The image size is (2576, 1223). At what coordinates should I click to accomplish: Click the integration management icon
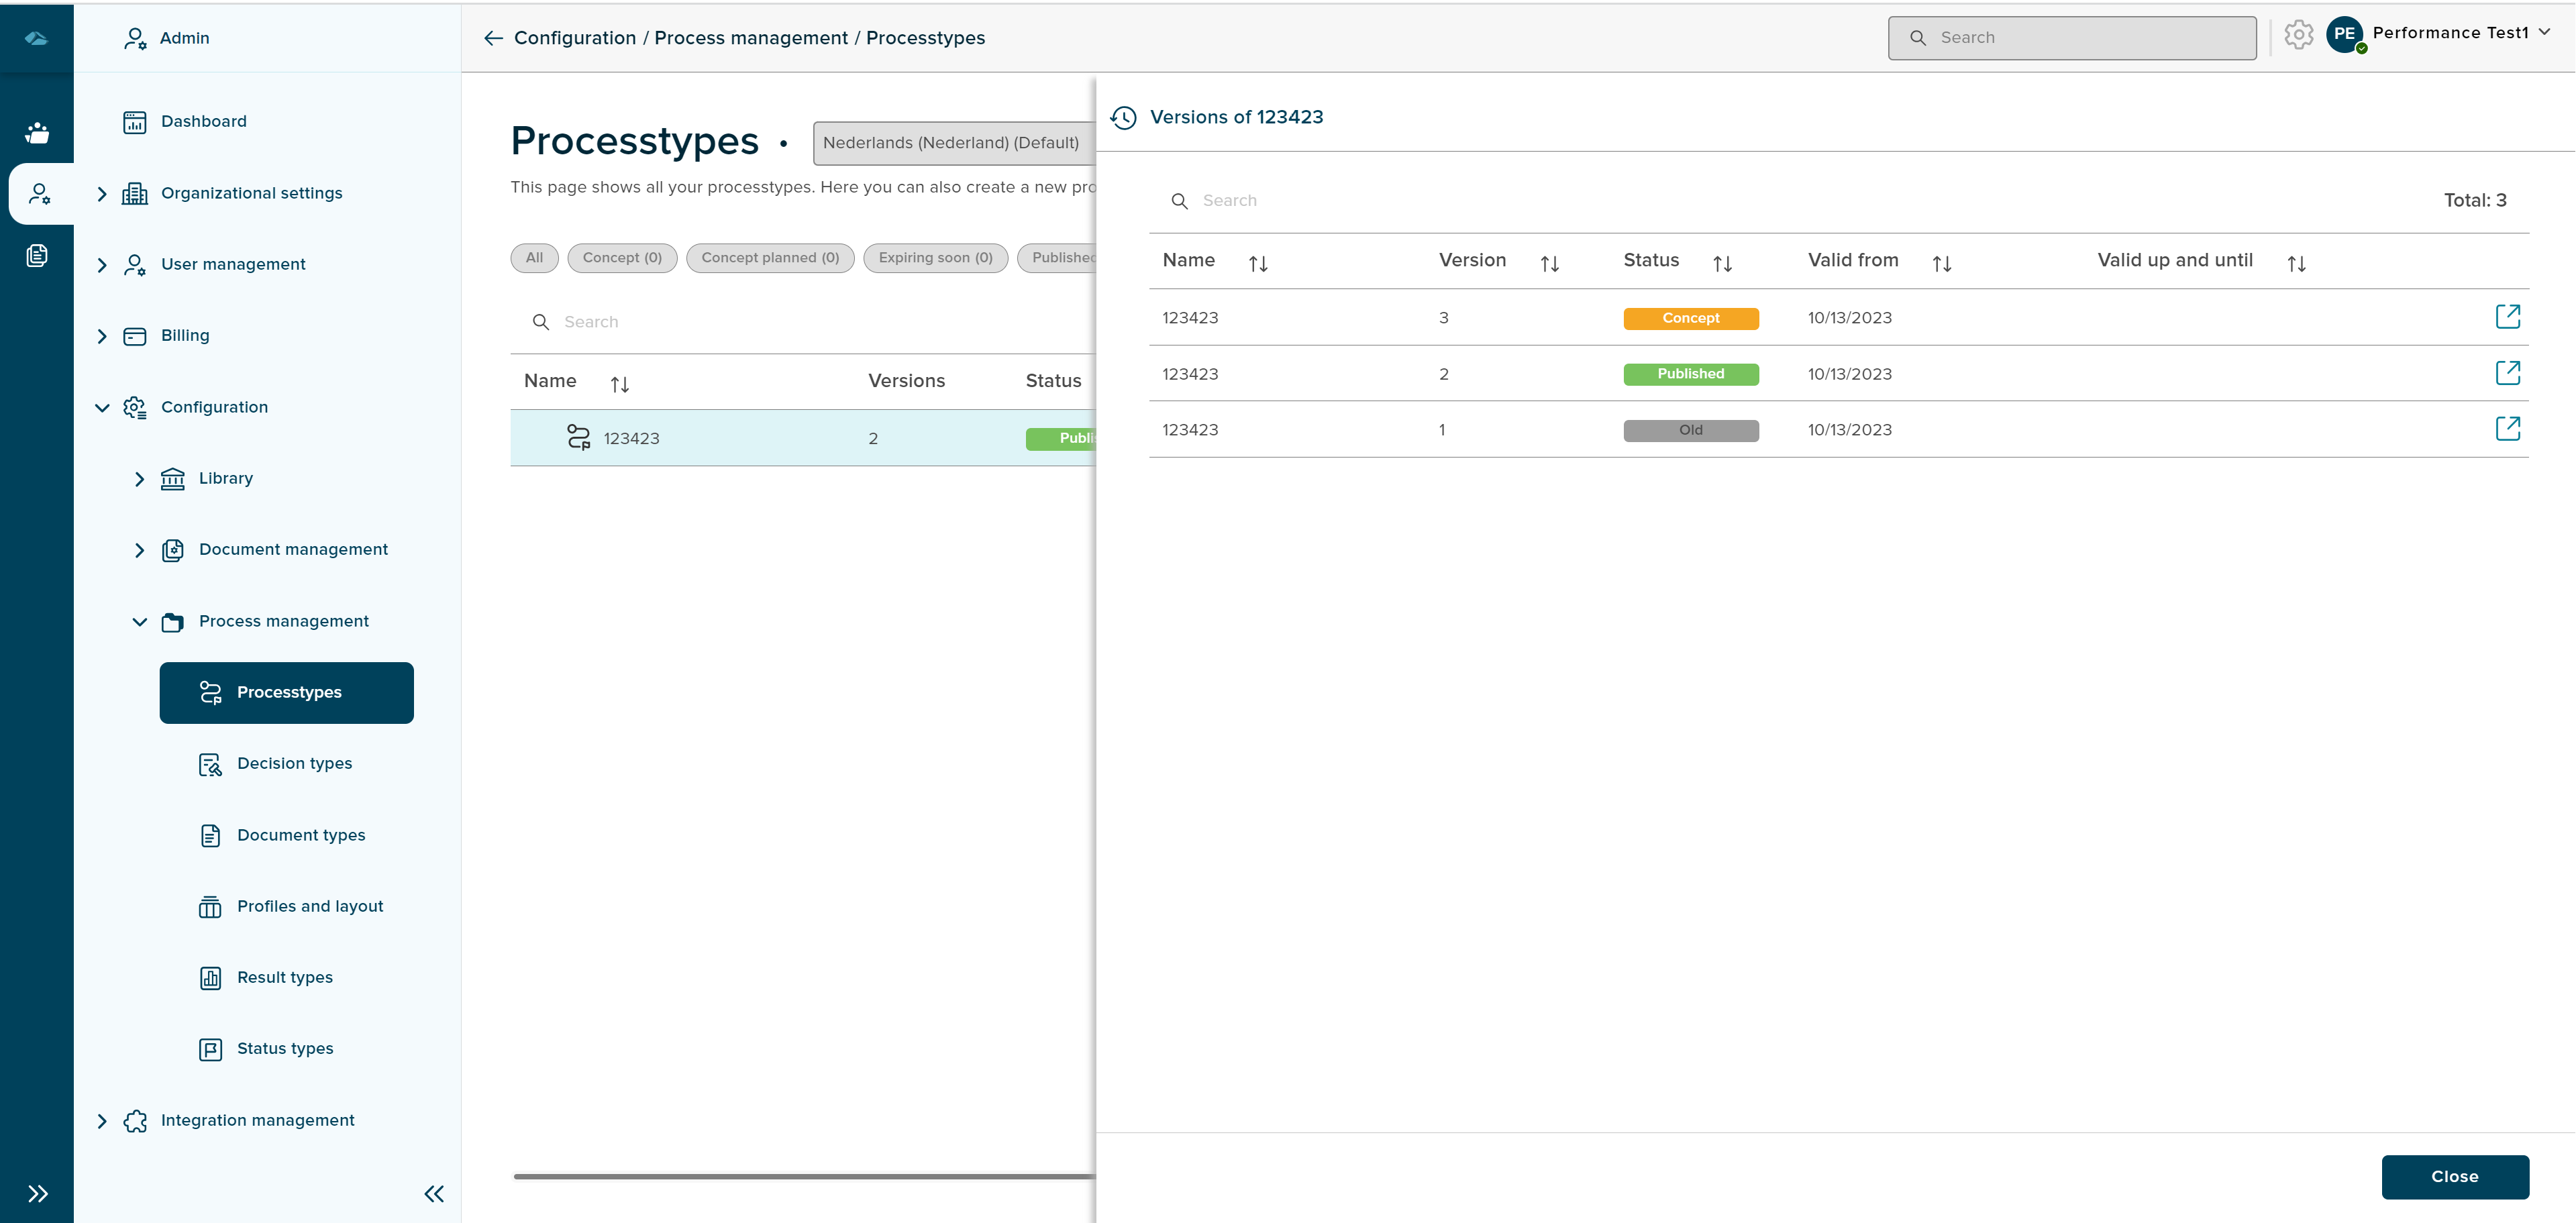[x=135, y=1120]
